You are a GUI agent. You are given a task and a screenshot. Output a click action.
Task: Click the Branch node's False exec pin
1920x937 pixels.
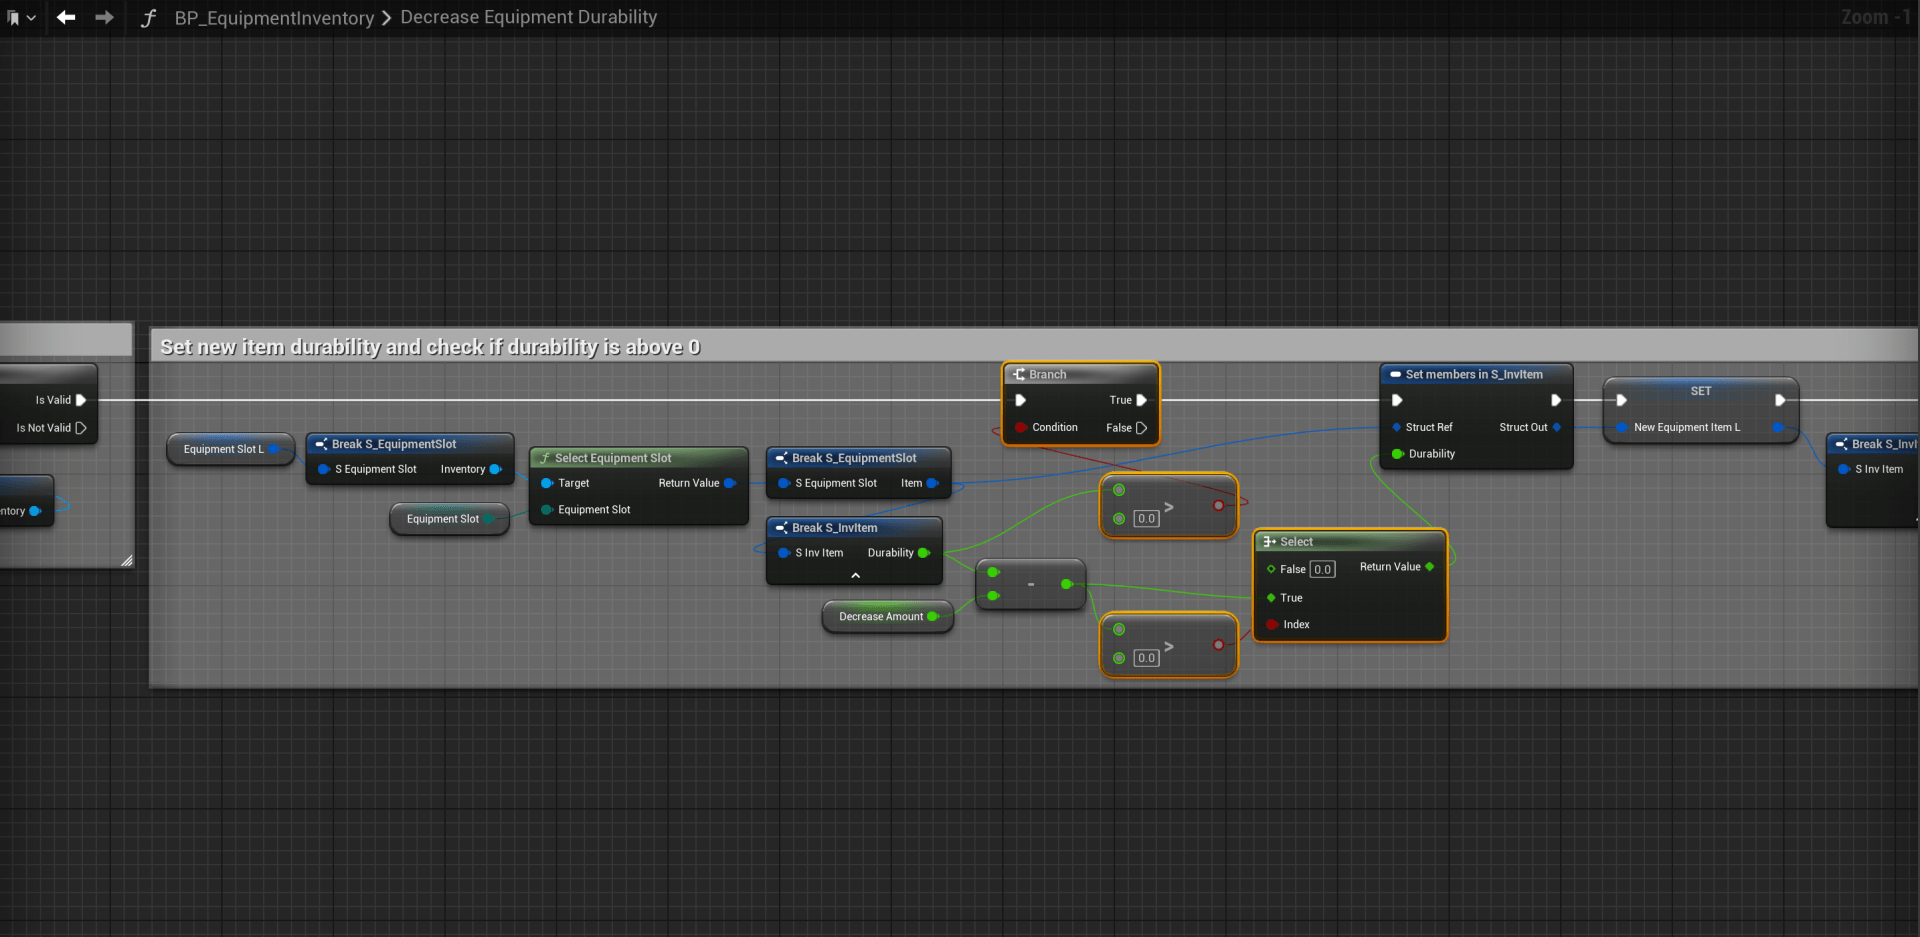1141,428
